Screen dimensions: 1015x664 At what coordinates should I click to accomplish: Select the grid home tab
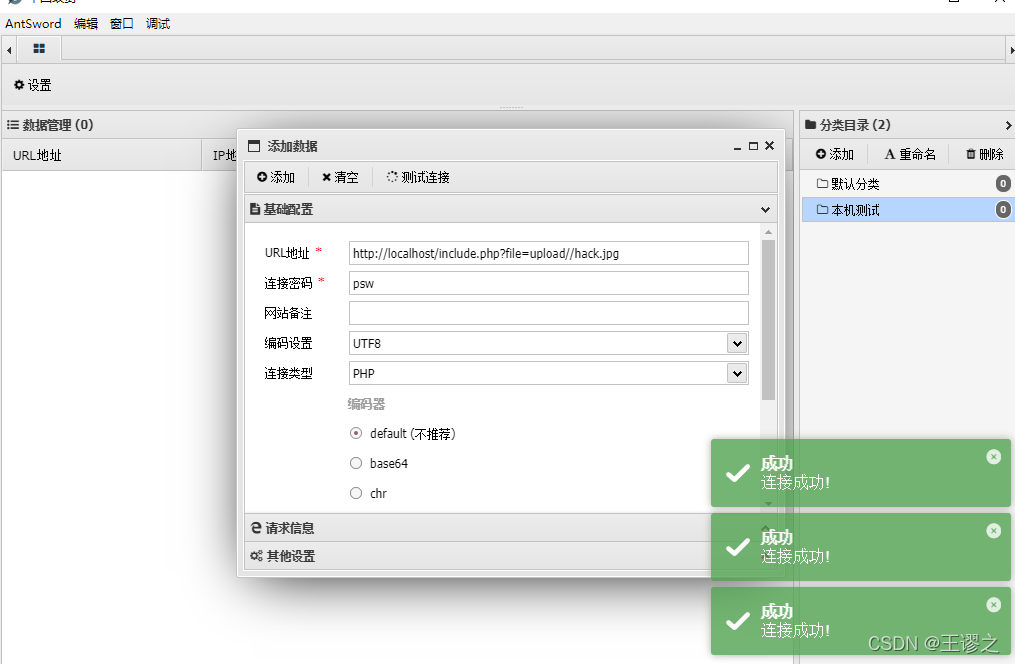(x=39, y=49)
